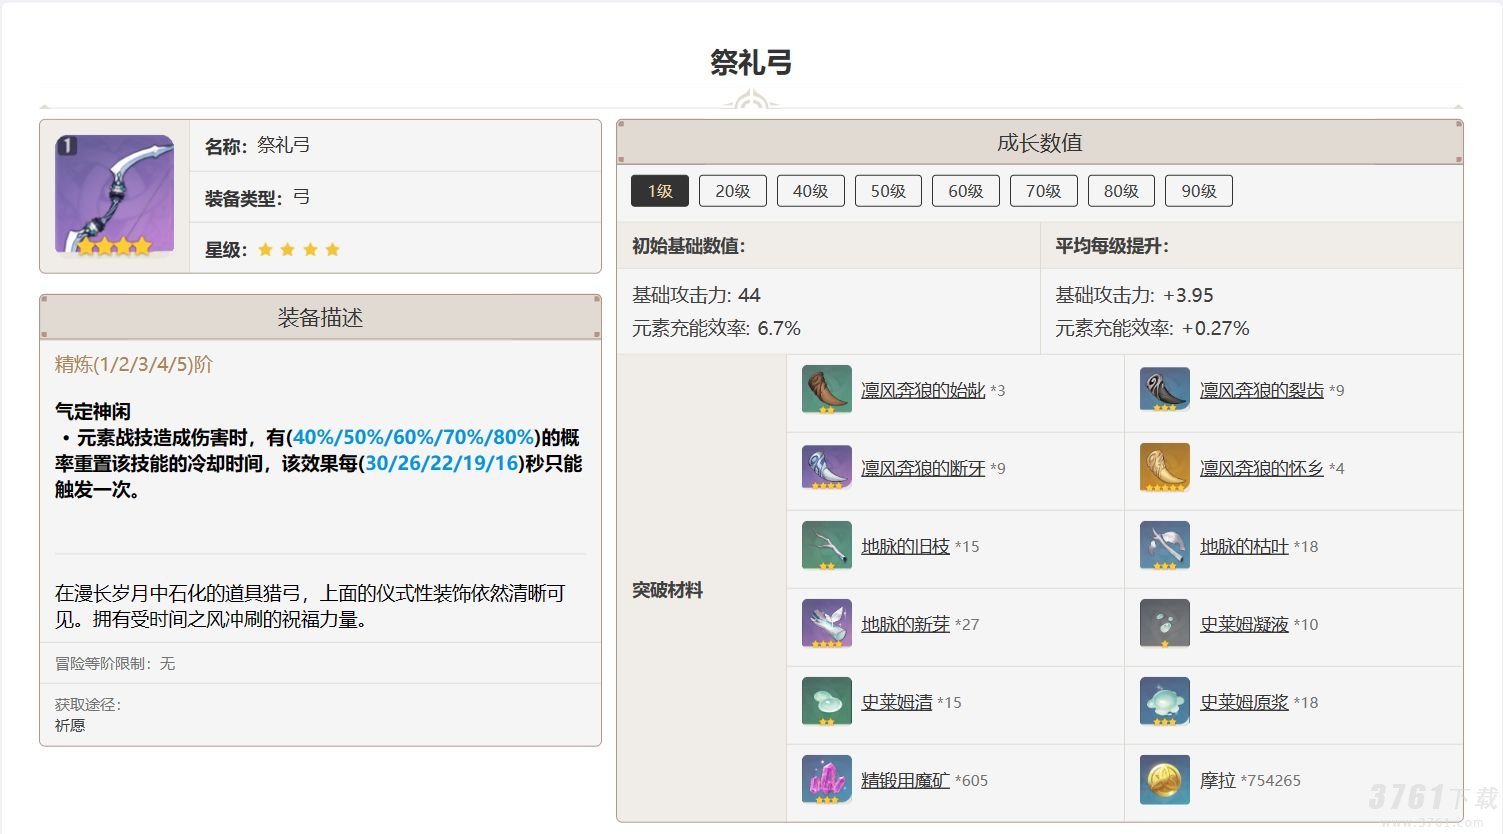Click the golden 凛风奔狼的怀乡 icon
This screenshot has height=834, width=1503.
[1164, 468]
